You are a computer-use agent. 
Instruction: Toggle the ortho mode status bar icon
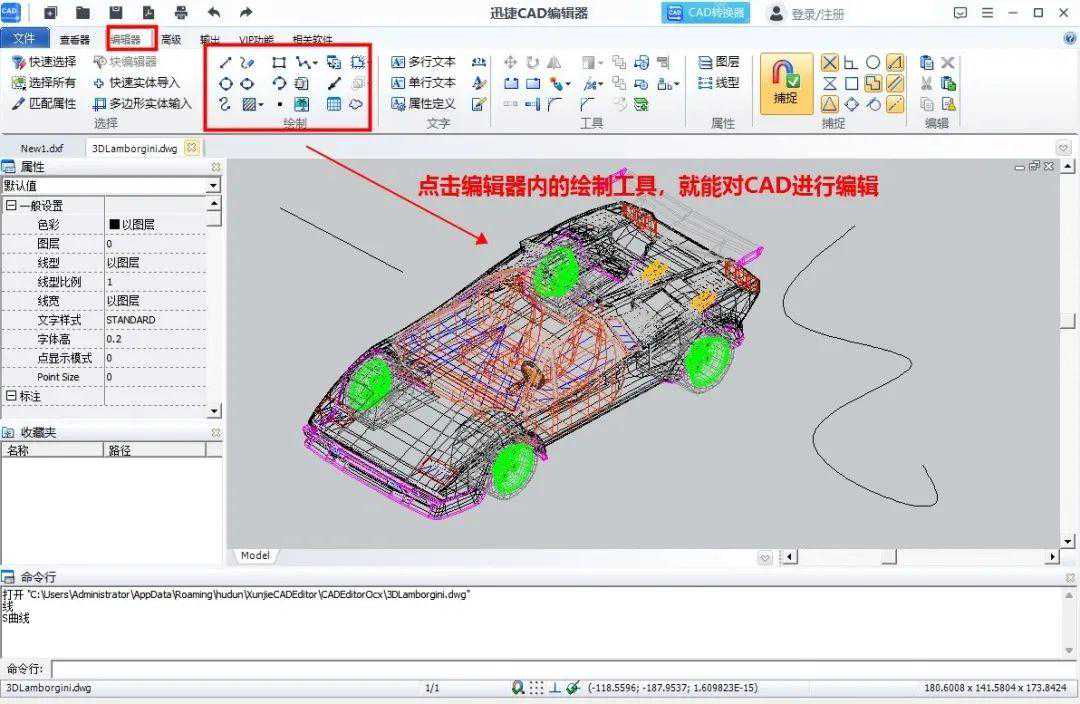pyautogui.click(x=555, y=688)
